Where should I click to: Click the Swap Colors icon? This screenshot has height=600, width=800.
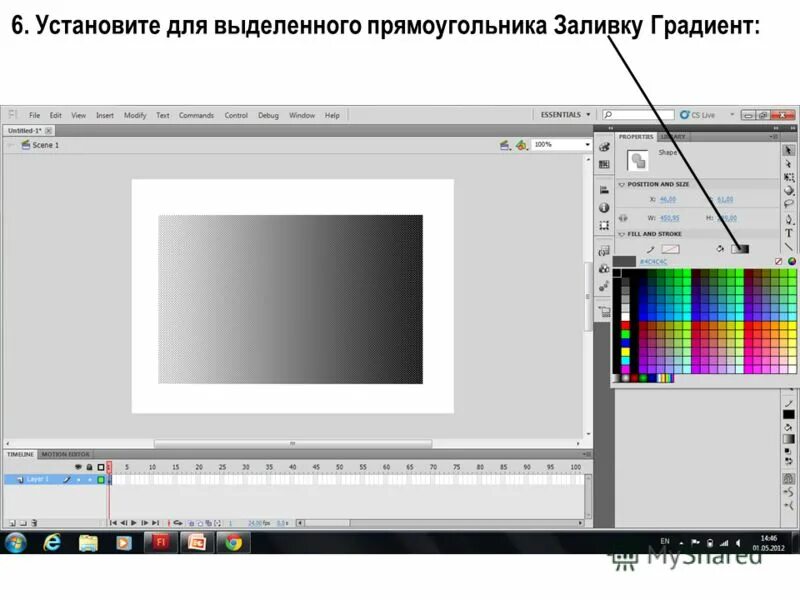coord(788,461)
